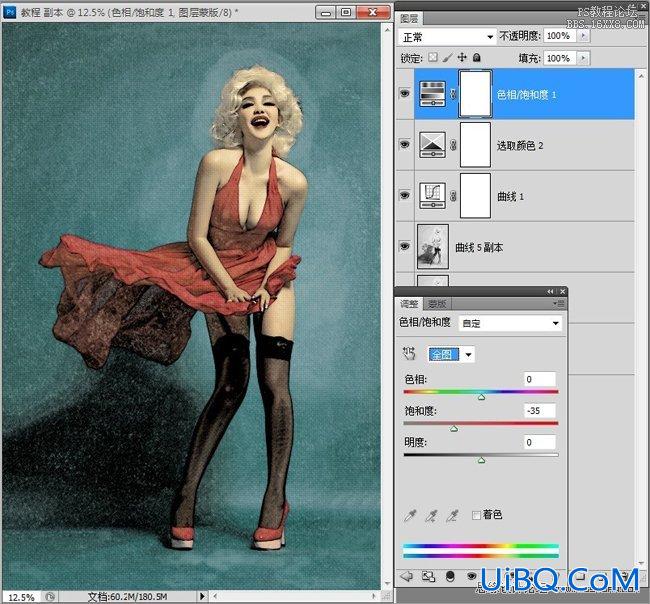This screenshot has width=650, height=604.
Task: Click the 曲线 5 副本 layer thumbnail
Action: 432,247
